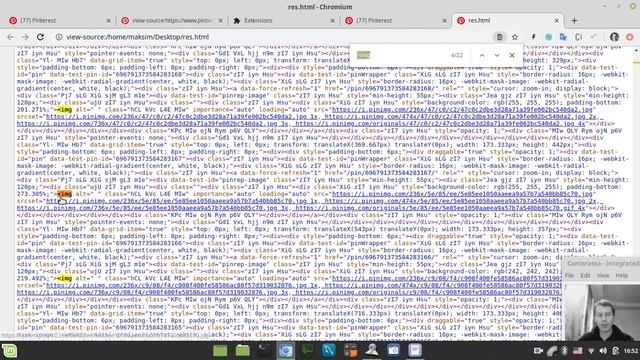Open the network tray indicator
640x360 pixels.
591,351
